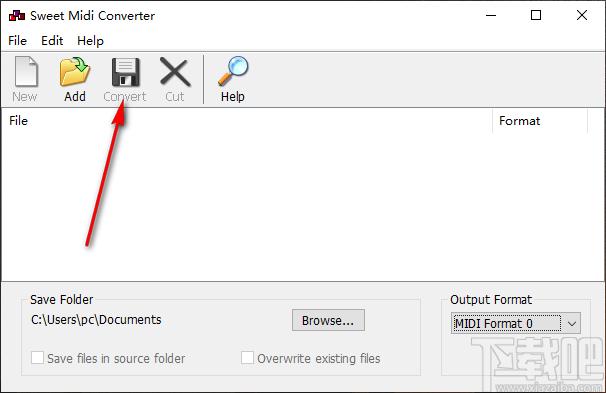This screenshot has width=606, height=393.
Task: Open the Help menu in menu bar
Action: pos(90,41)
